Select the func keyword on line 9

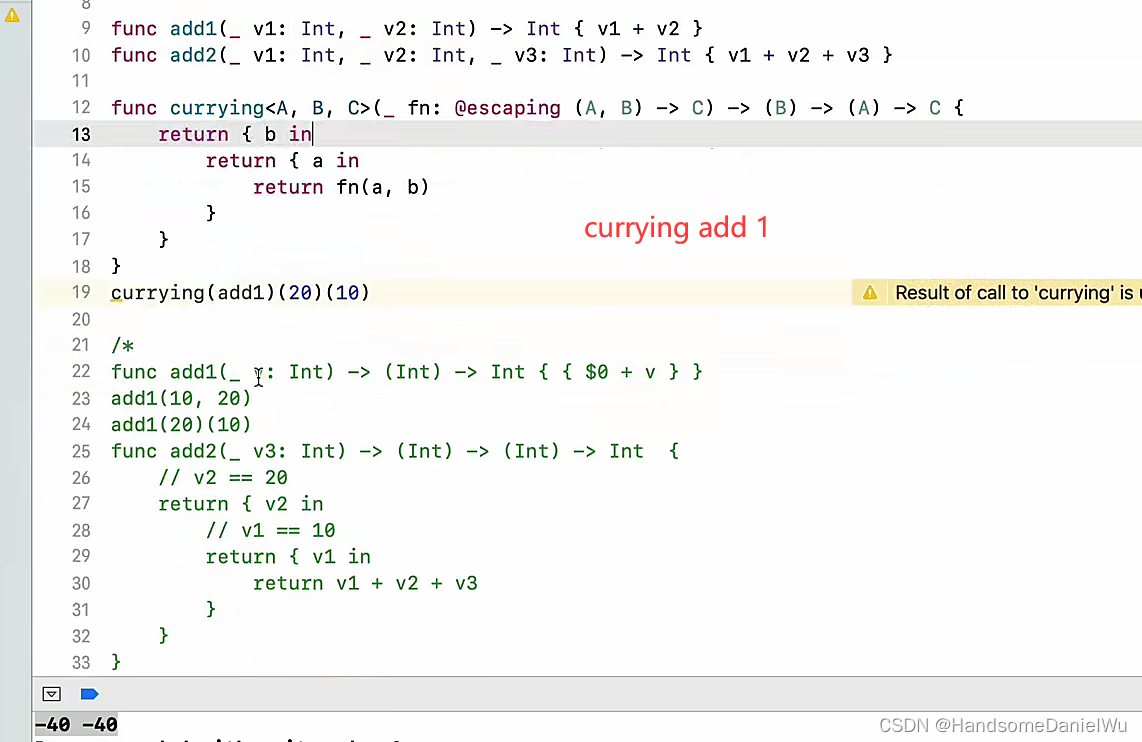[133, 28]
